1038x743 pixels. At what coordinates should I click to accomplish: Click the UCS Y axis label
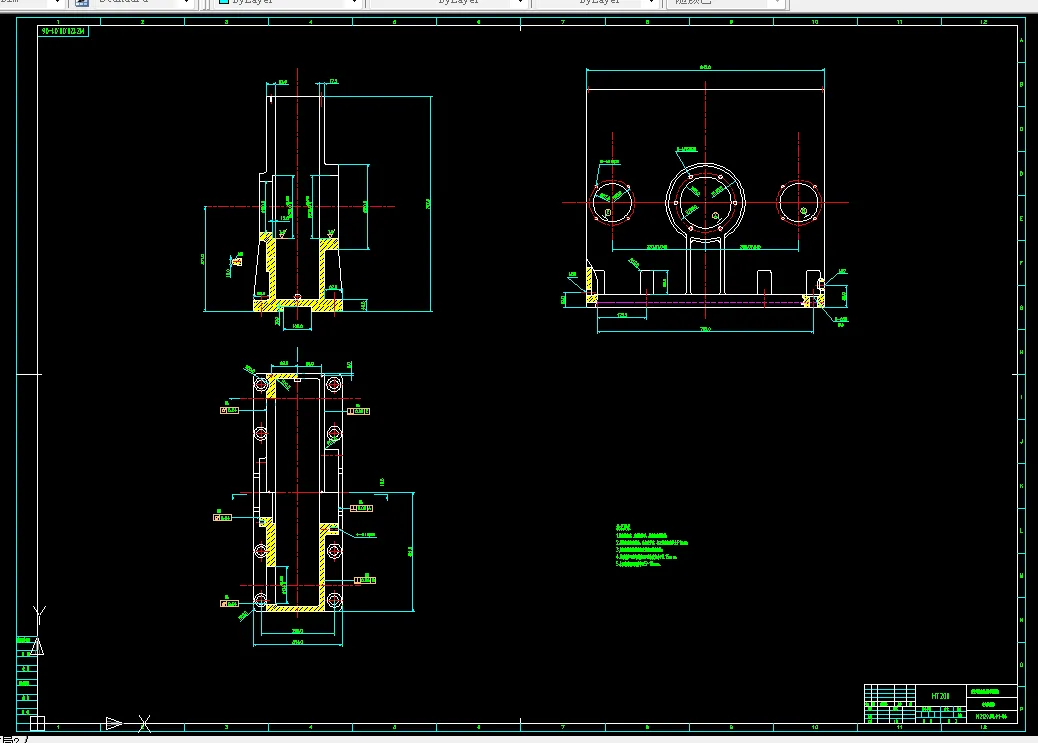coord(39,613)
